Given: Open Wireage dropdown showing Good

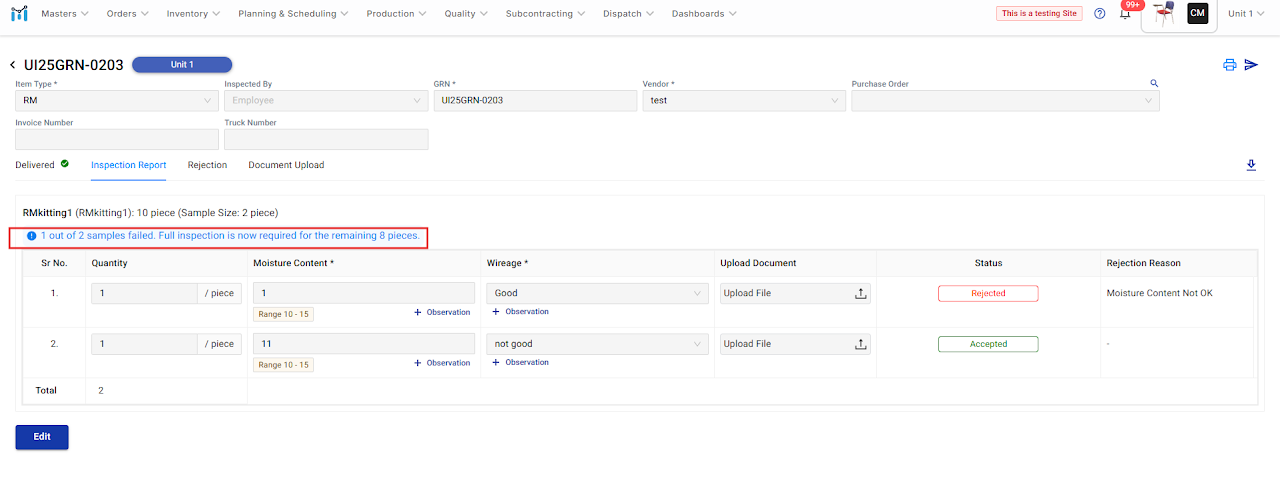Looking at the screenshot, I should coord(596,293).
